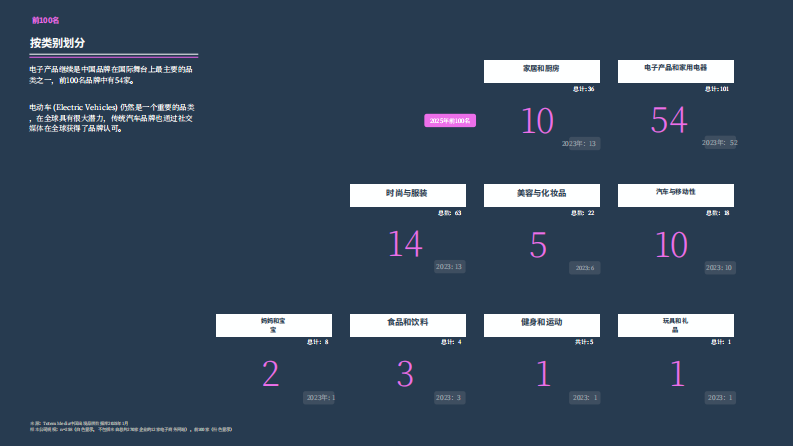Click the pink 前100名 label
Viewport: 793px width, 446px height.
pyautogui.click(x=46, y=20)
